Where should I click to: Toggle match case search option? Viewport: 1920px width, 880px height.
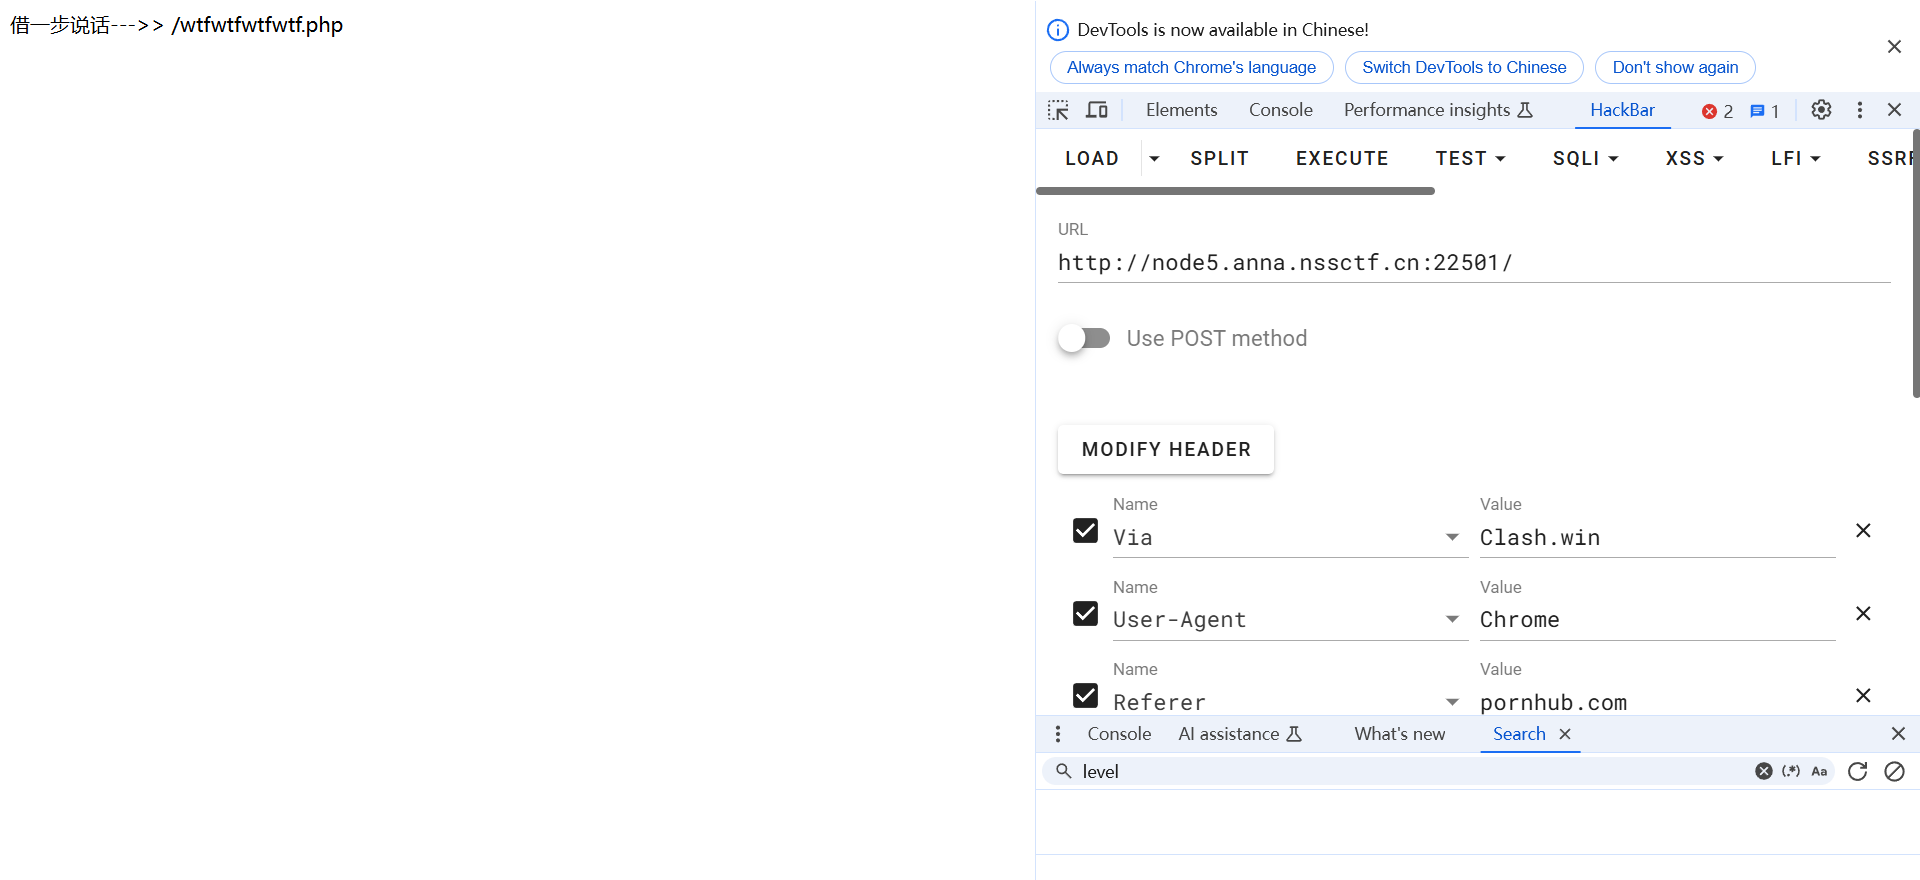pyautogui.click(x=1819, y=771)
